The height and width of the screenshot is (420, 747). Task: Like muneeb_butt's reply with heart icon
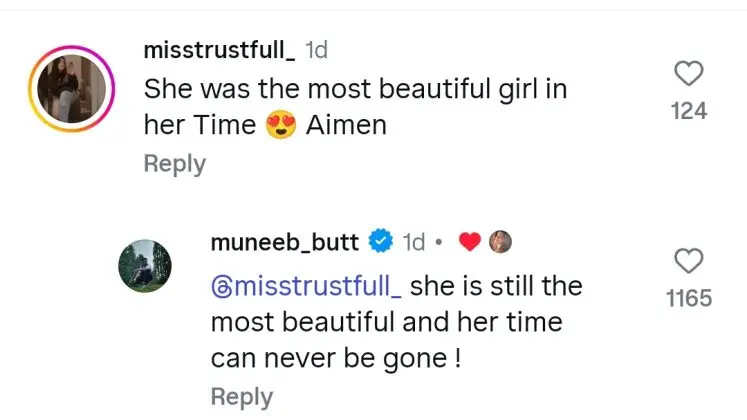(688, 261)
